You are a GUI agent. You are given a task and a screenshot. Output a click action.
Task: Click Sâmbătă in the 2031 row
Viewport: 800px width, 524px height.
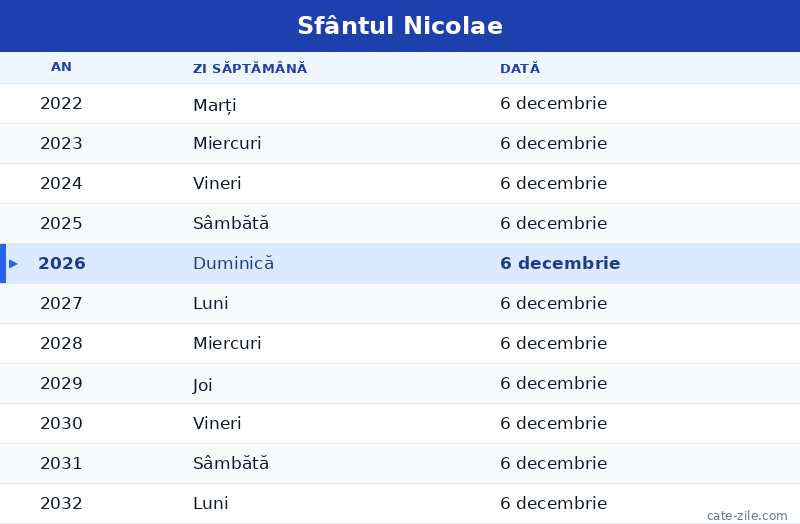pyautogui.click(x=231, y=463)
